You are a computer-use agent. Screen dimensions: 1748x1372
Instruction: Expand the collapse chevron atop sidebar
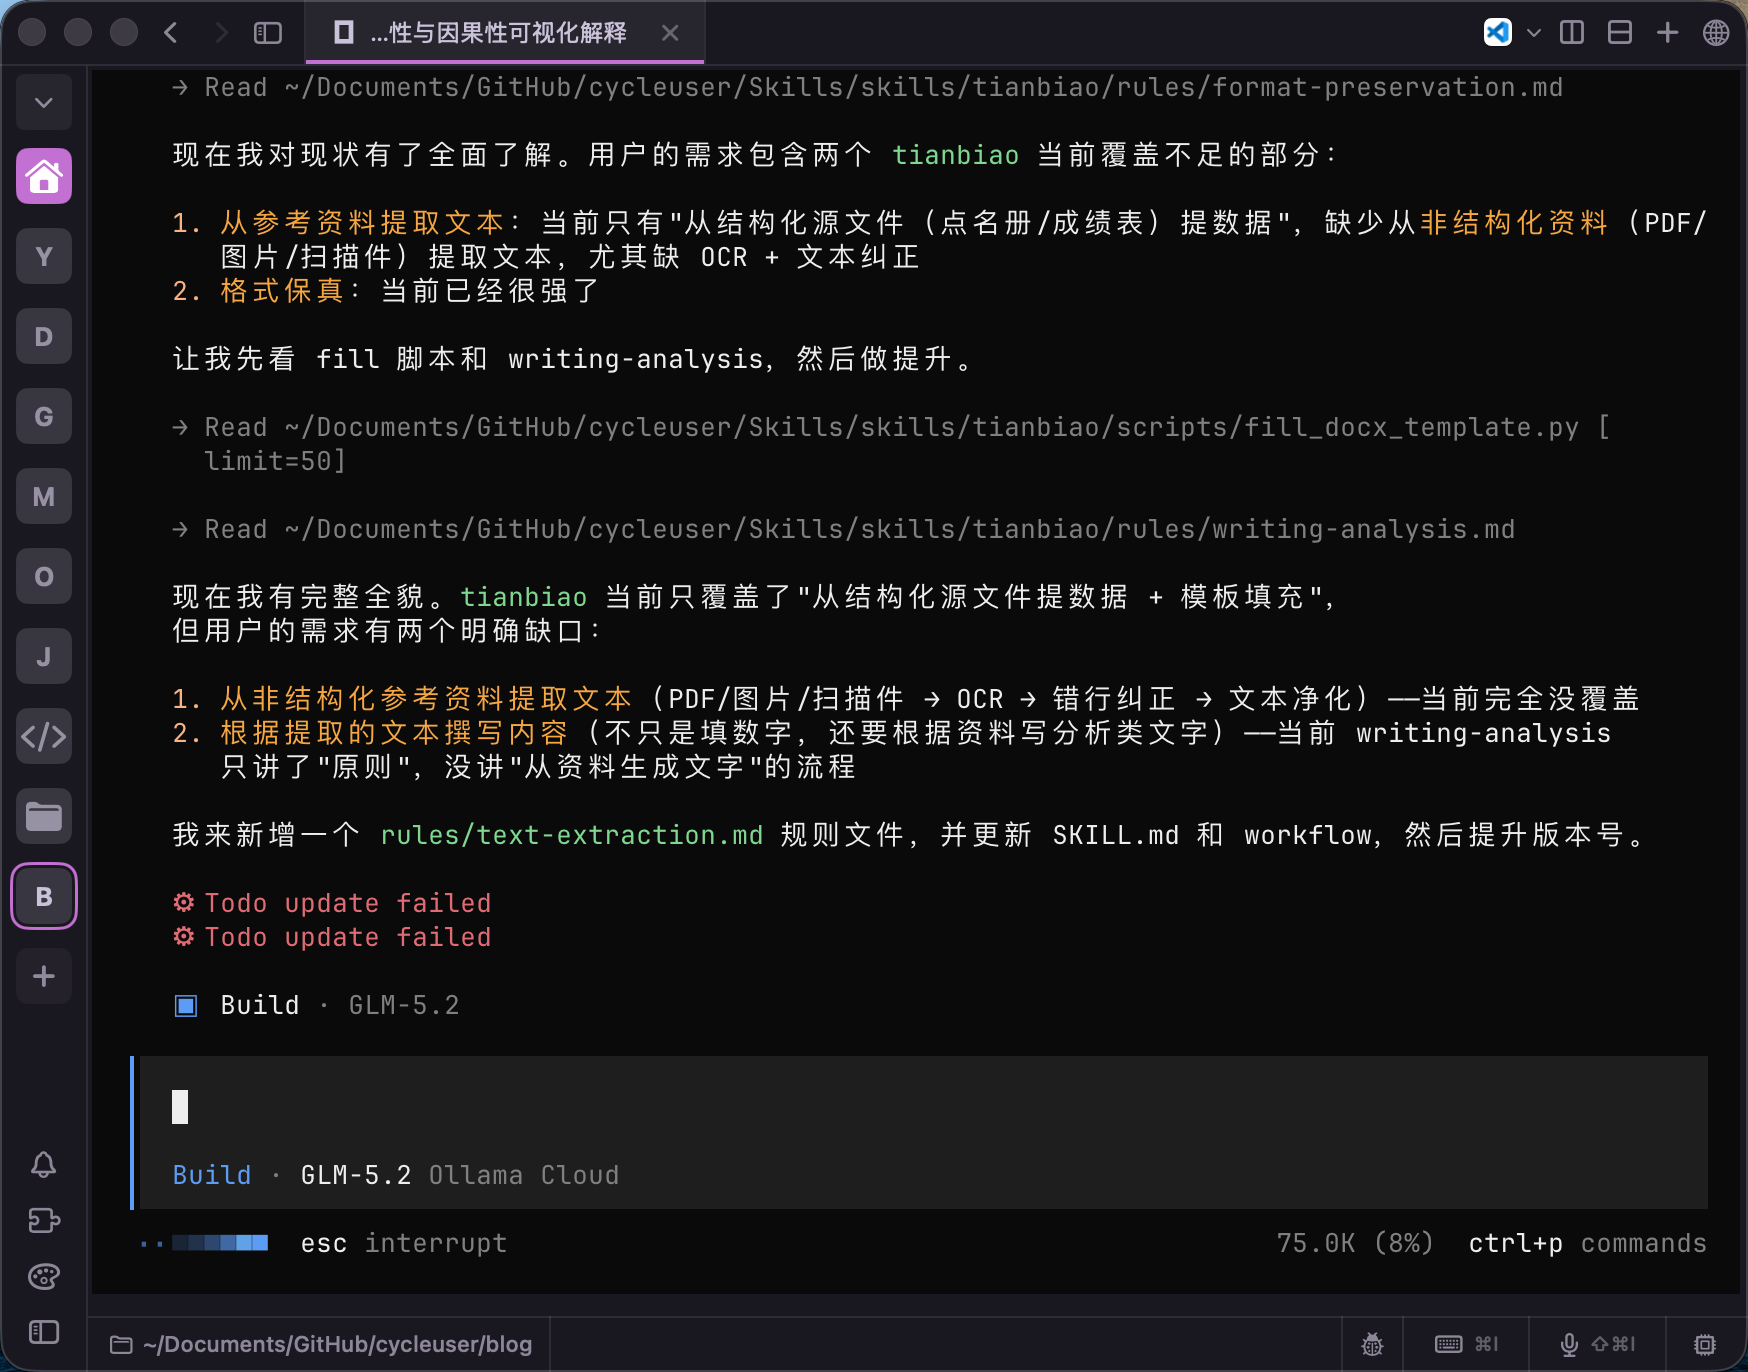pyautogui.click(x=44, y=102)
